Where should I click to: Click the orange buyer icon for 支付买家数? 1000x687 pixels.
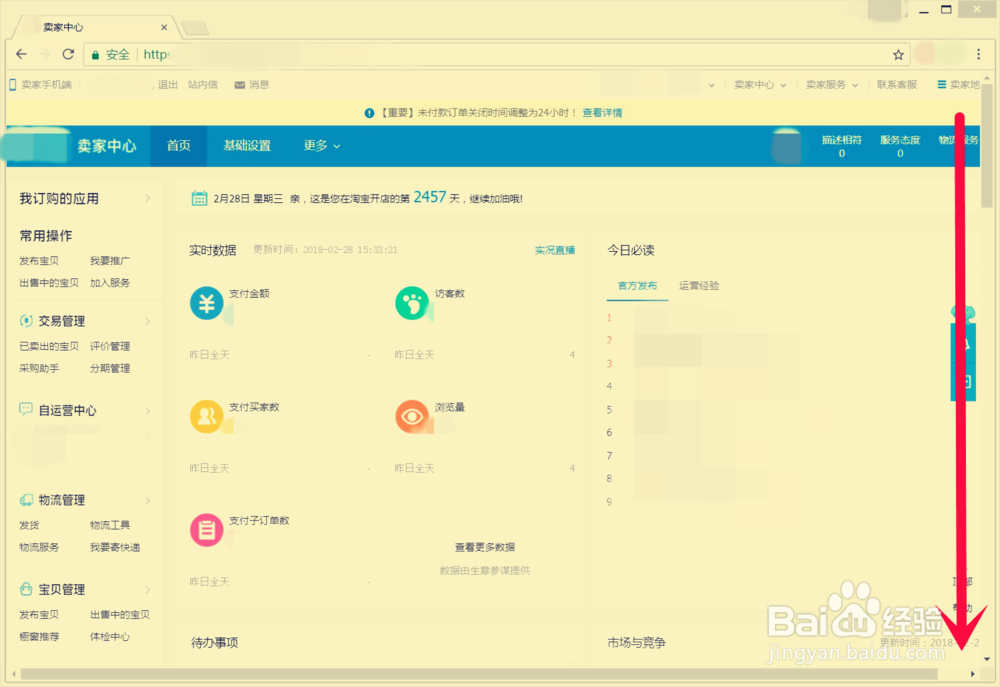207,416
